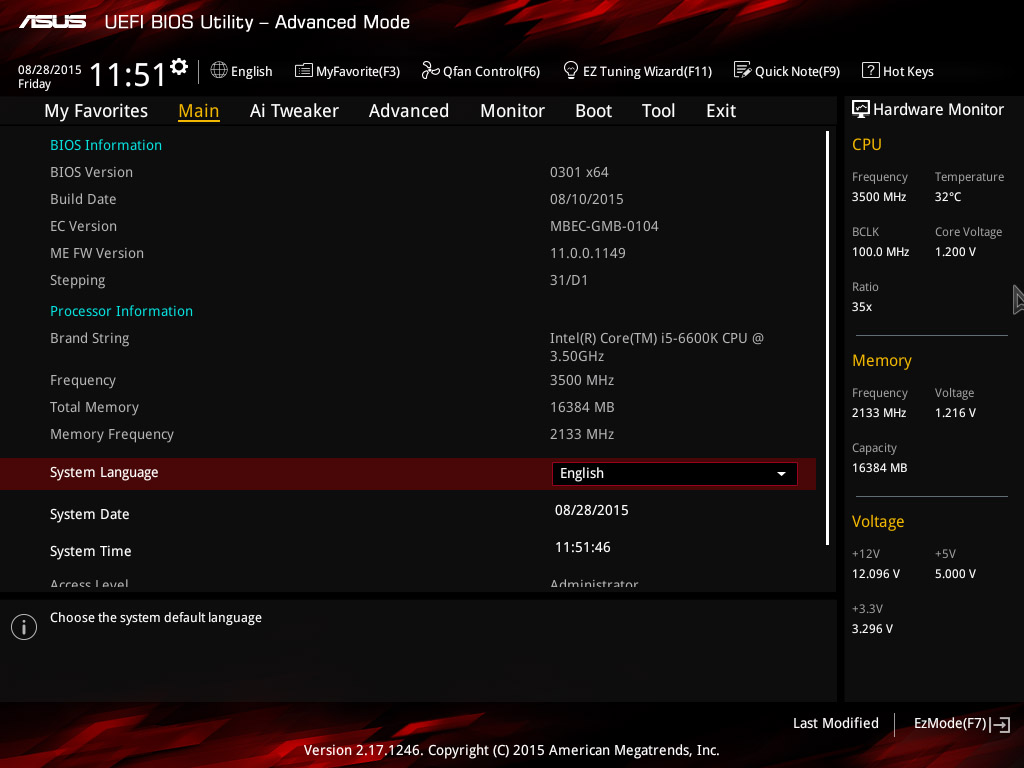Image resolution: width=1024 pixels, height=768 pixels.
Task: Open the Tool tab
Action: (658, 111)
